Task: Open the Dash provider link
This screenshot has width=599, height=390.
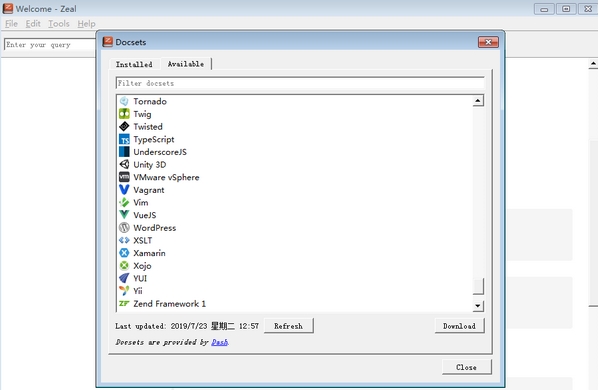Action: pos(220,342)
